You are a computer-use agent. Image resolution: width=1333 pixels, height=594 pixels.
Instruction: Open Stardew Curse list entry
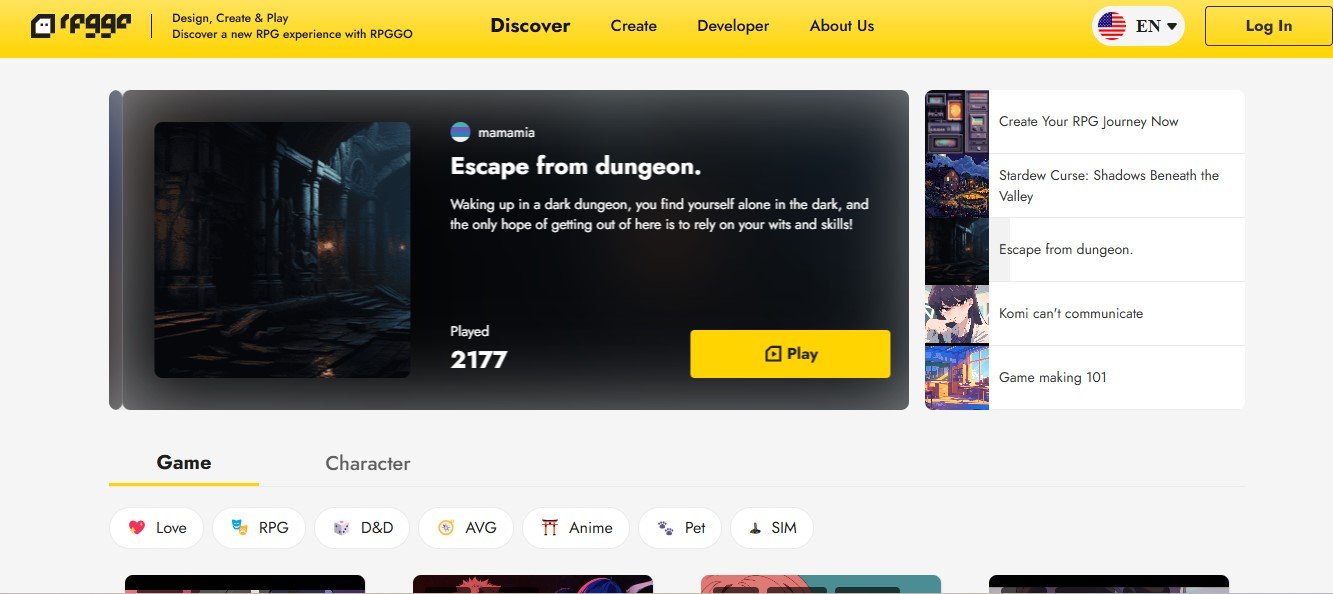1085,186
